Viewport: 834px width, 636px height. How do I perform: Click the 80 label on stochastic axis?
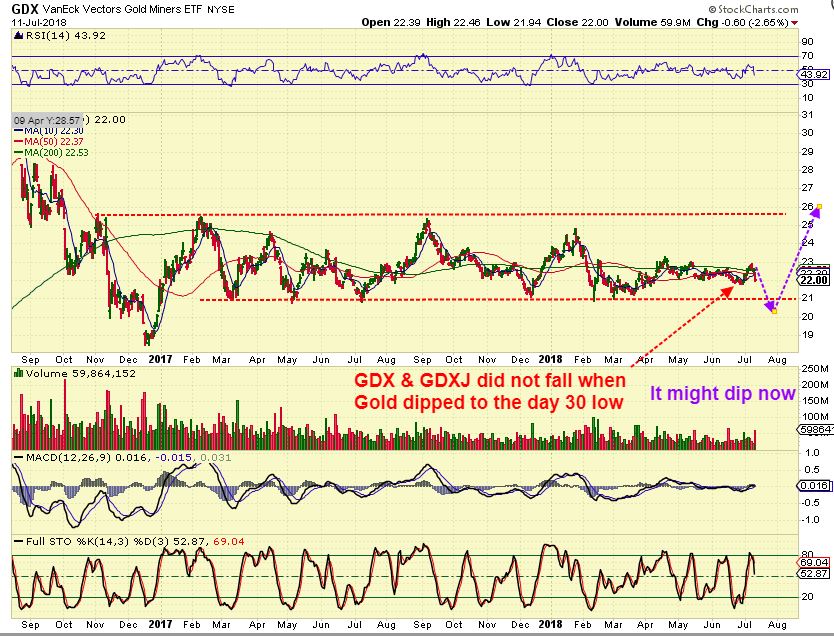click(807, 554)
